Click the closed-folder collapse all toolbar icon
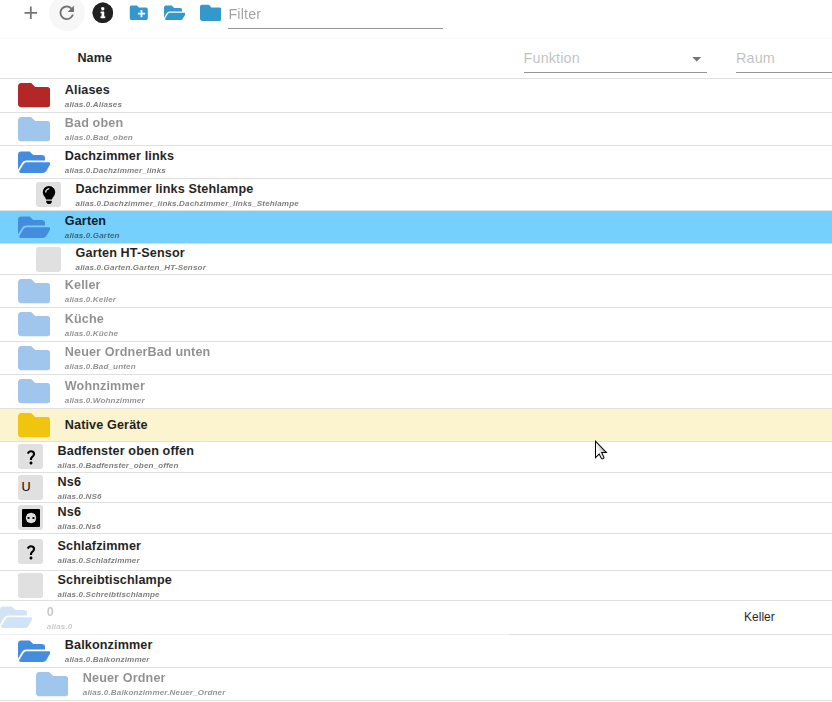Screen dimensions: 832x702 click(210, 13)
